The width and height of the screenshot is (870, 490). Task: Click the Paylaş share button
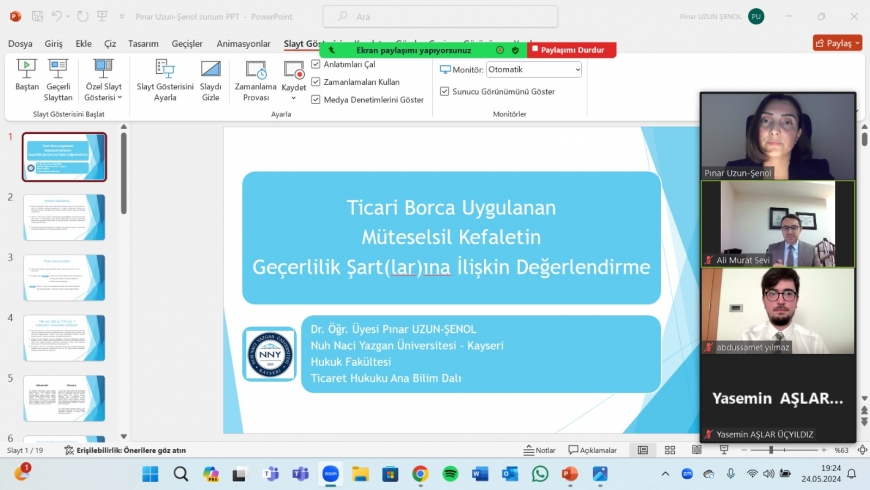[837, 43]
